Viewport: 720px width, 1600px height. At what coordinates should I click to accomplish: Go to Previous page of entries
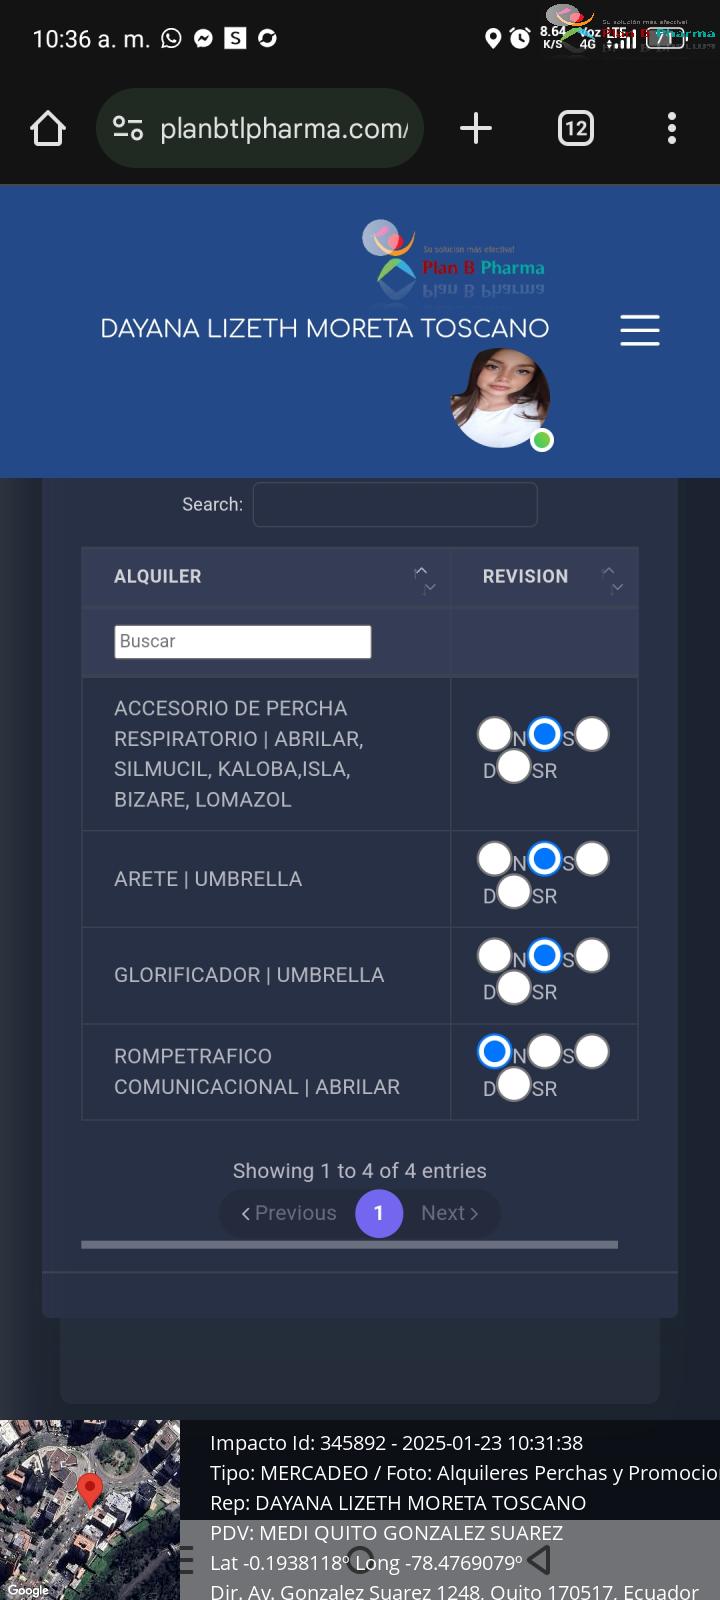289,1213
